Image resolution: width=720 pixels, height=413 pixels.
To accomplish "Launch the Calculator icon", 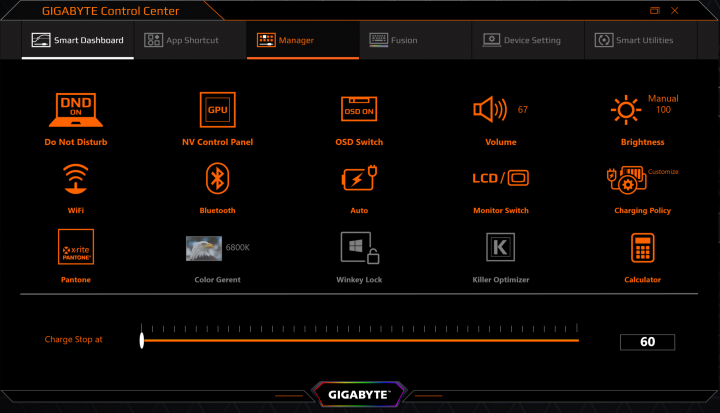I will [642, 248].
